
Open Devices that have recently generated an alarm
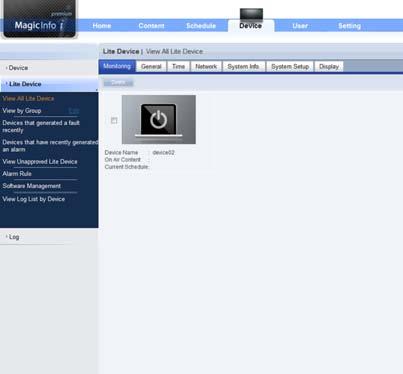pos(50,146)
